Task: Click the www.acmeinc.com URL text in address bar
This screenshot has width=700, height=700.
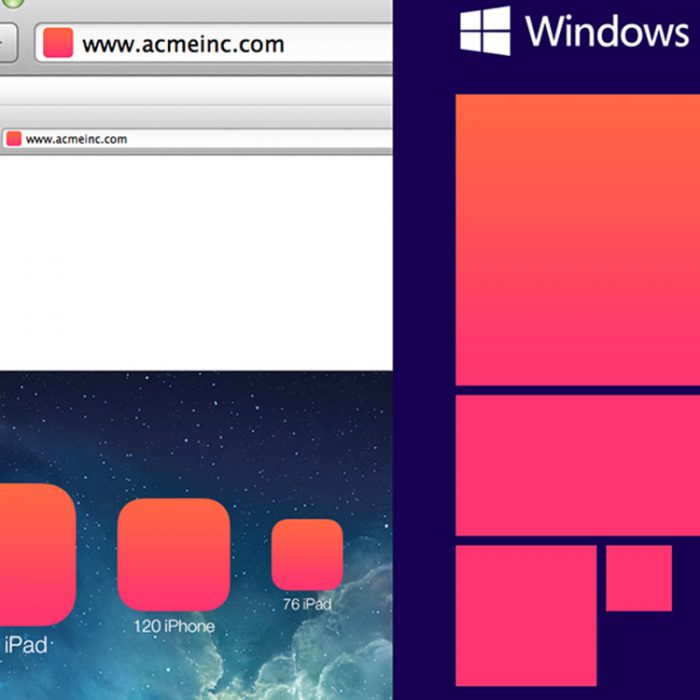Action: (183, 44)
